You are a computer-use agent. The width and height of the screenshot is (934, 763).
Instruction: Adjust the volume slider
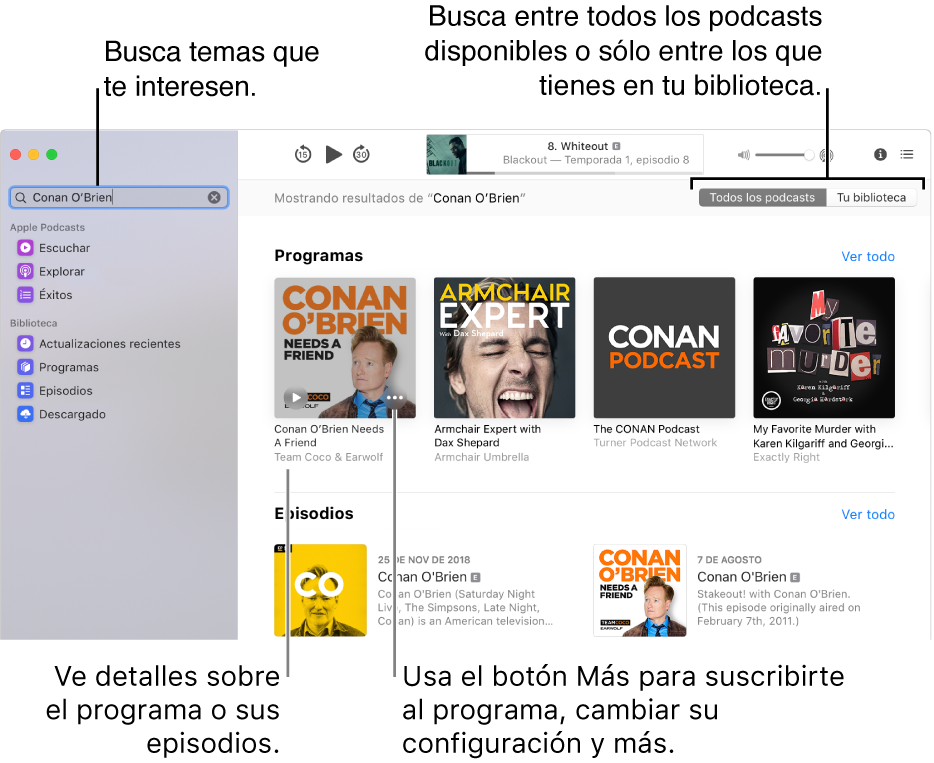[783, 154]
